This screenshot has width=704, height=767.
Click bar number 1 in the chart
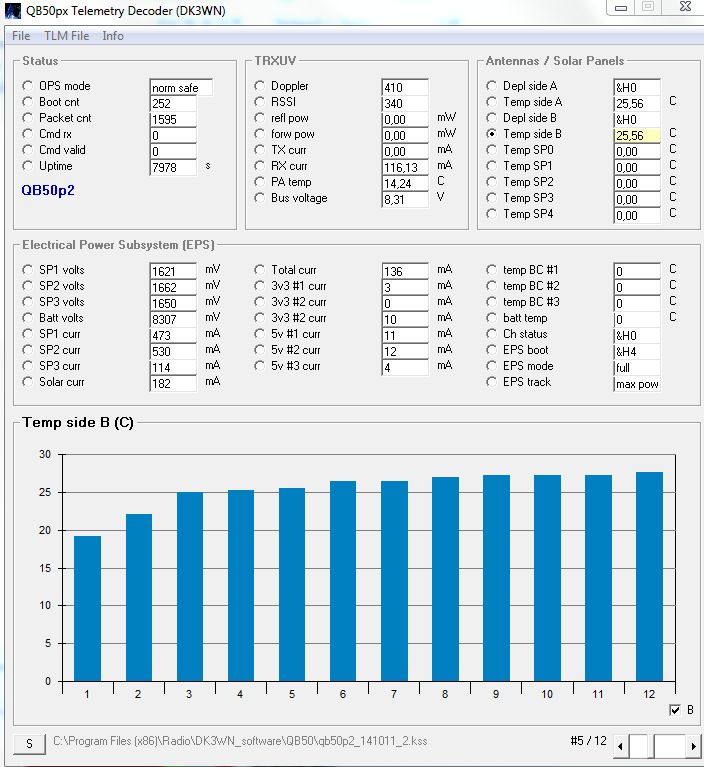point(88,609)
